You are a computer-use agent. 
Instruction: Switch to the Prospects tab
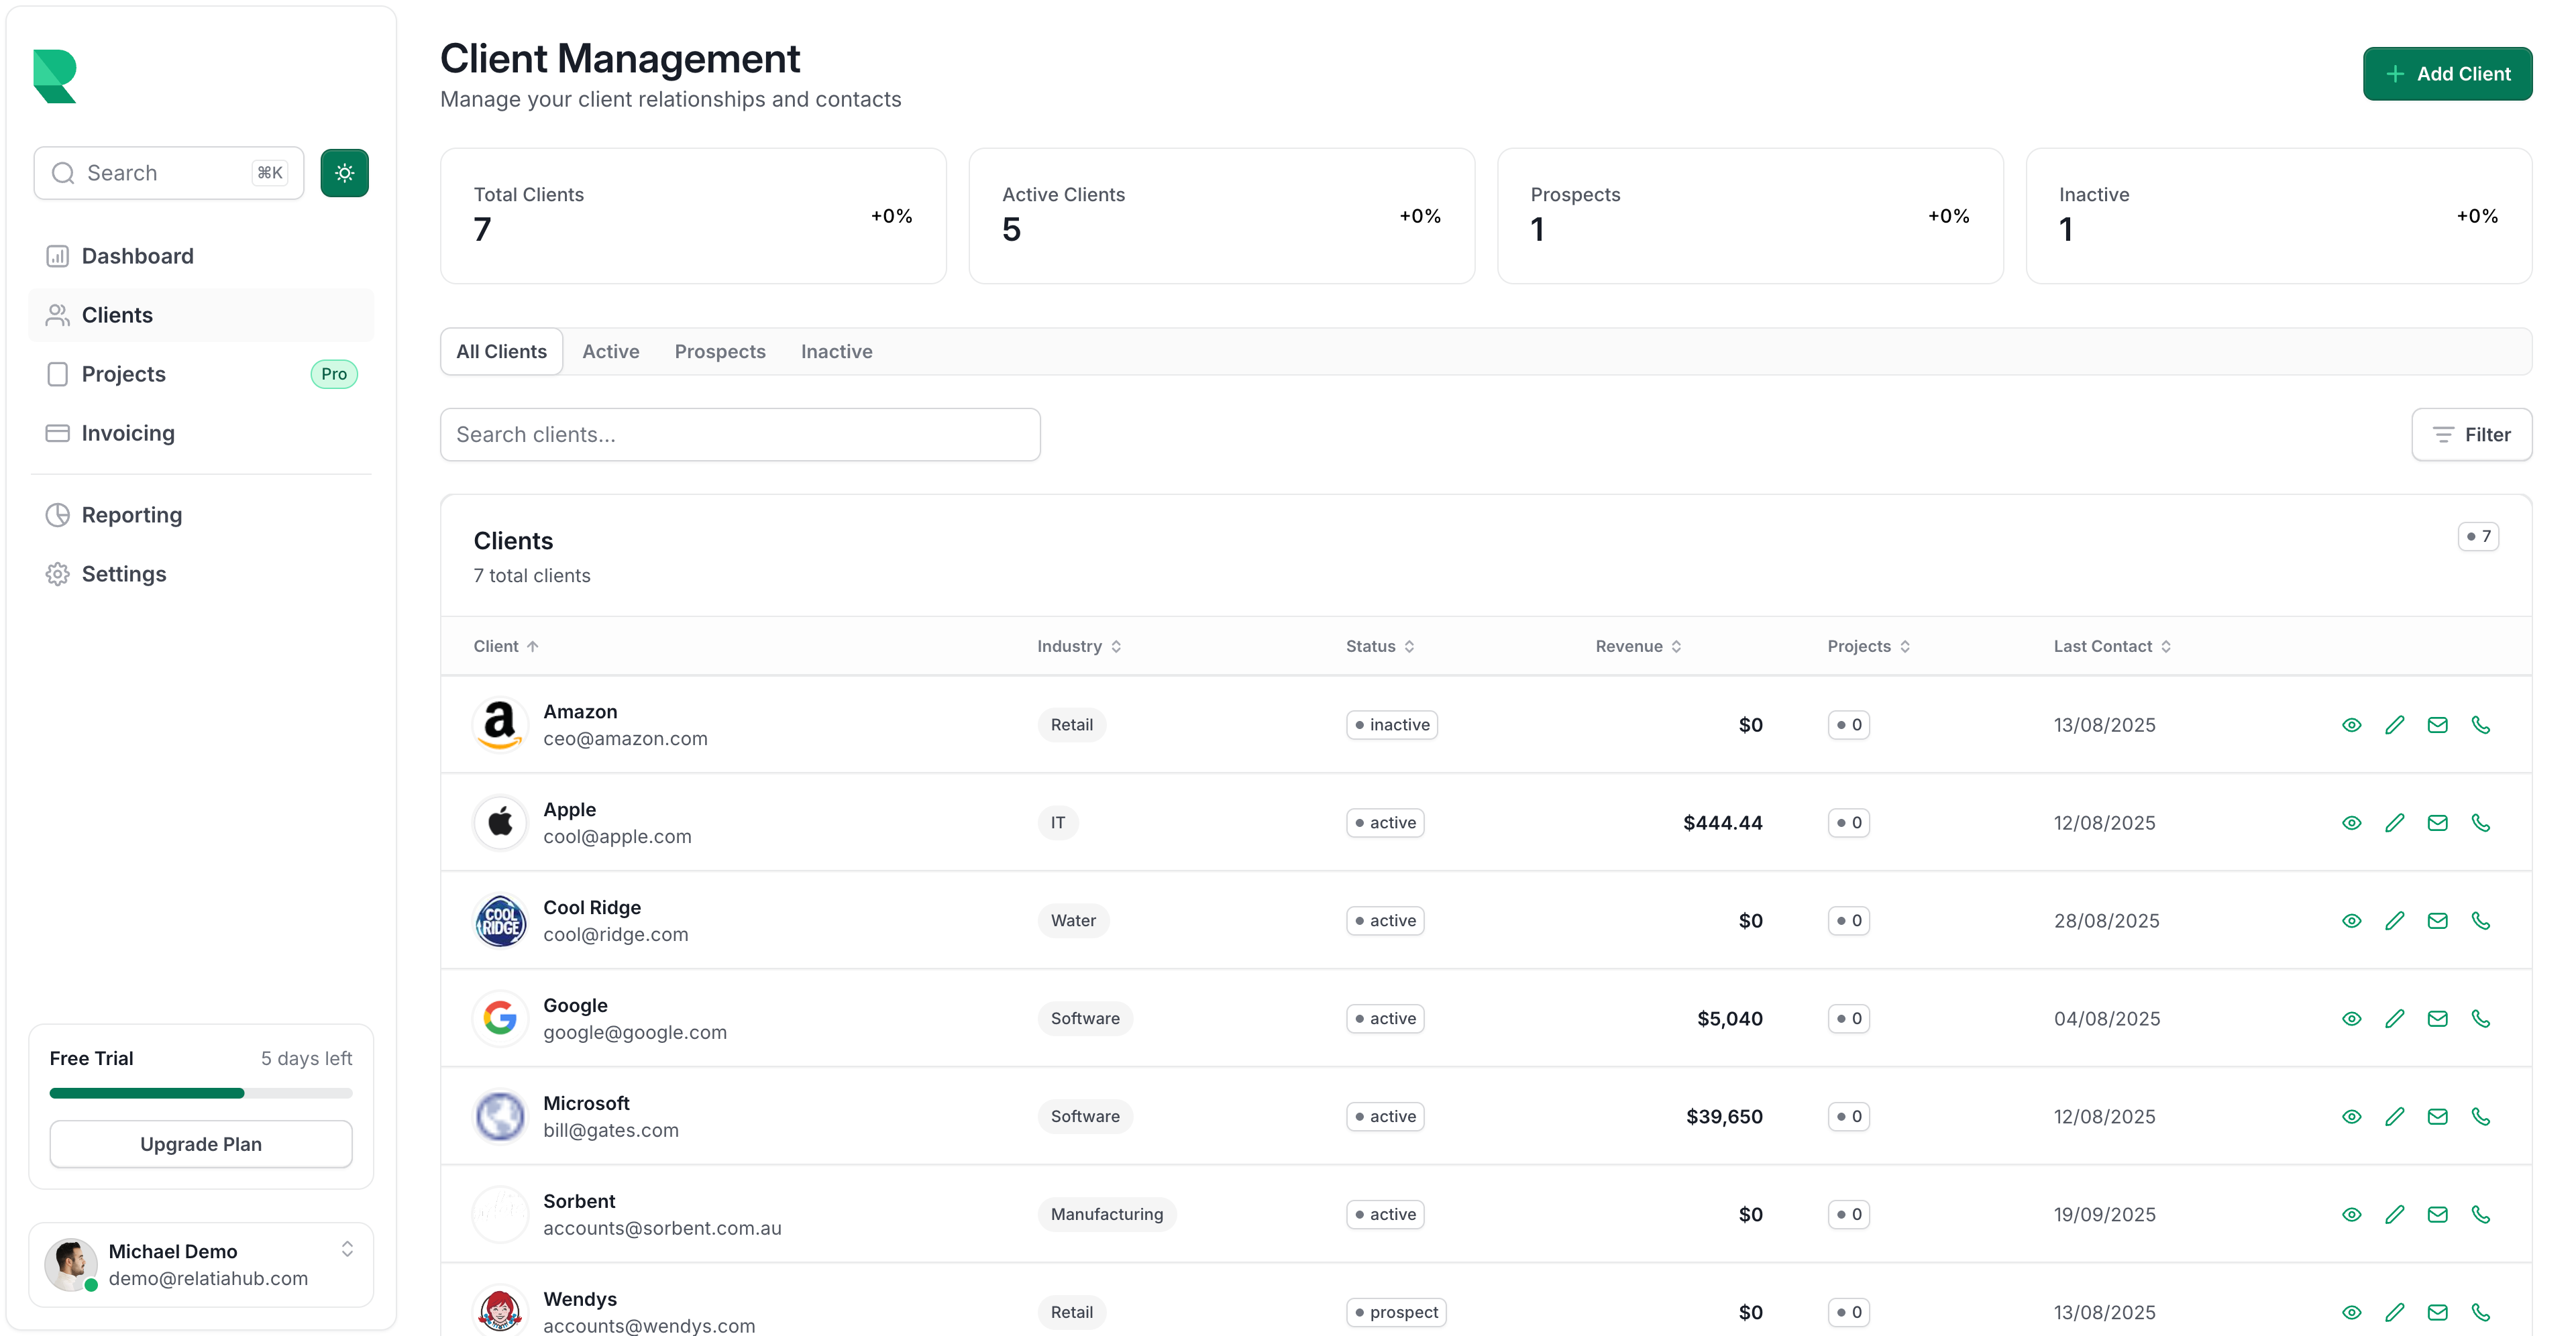click(x=720, y=352)
